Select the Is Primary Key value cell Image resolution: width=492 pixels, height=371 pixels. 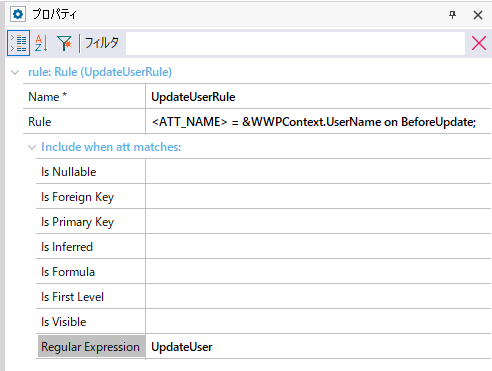(318, 221)
